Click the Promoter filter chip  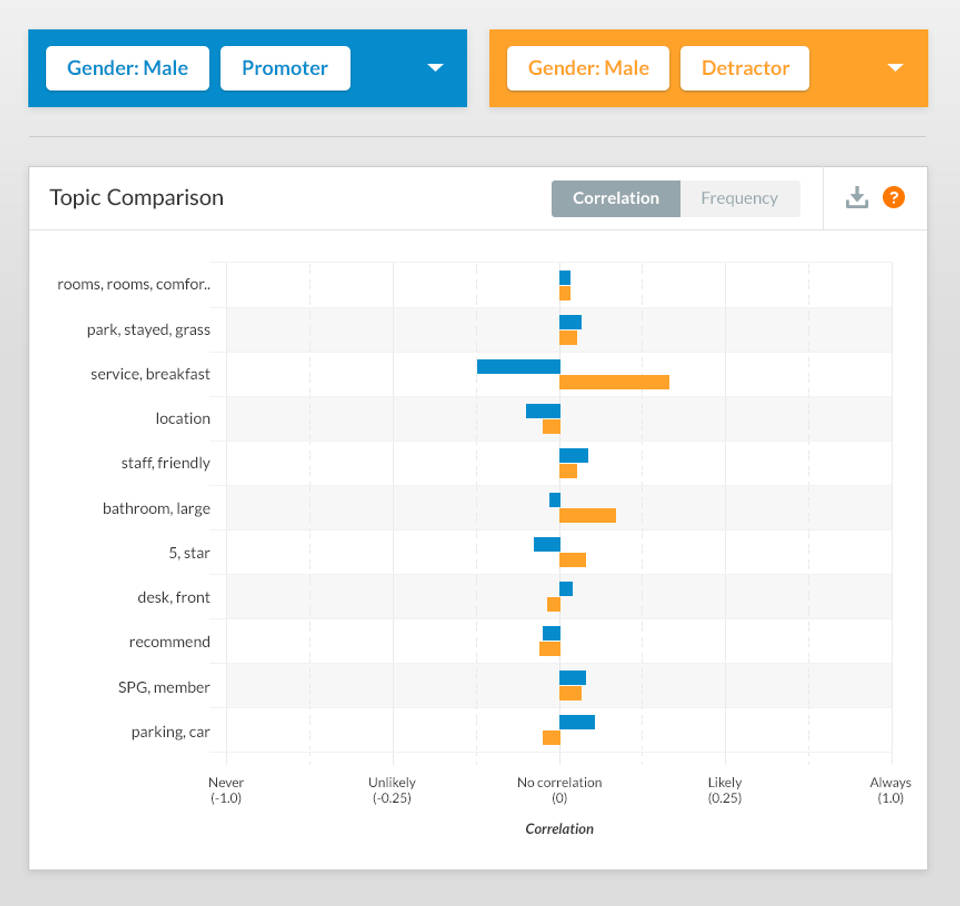tap(285, 68)
